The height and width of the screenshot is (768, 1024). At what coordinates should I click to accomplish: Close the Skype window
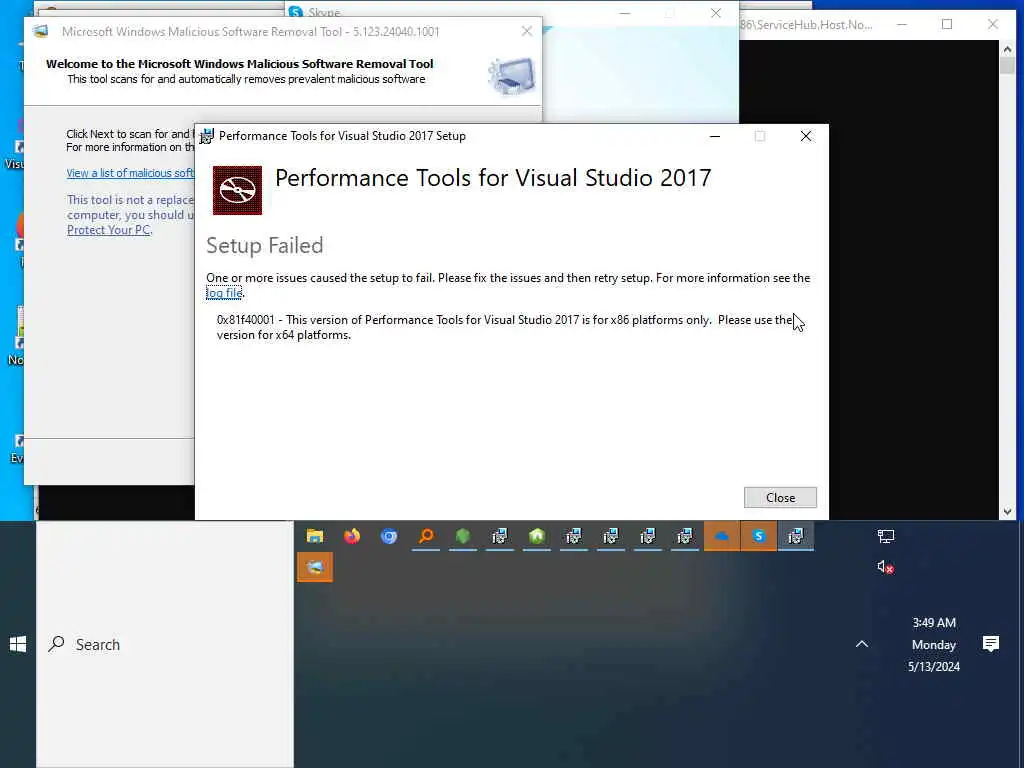pyautogui.click(x=716, y=12)
